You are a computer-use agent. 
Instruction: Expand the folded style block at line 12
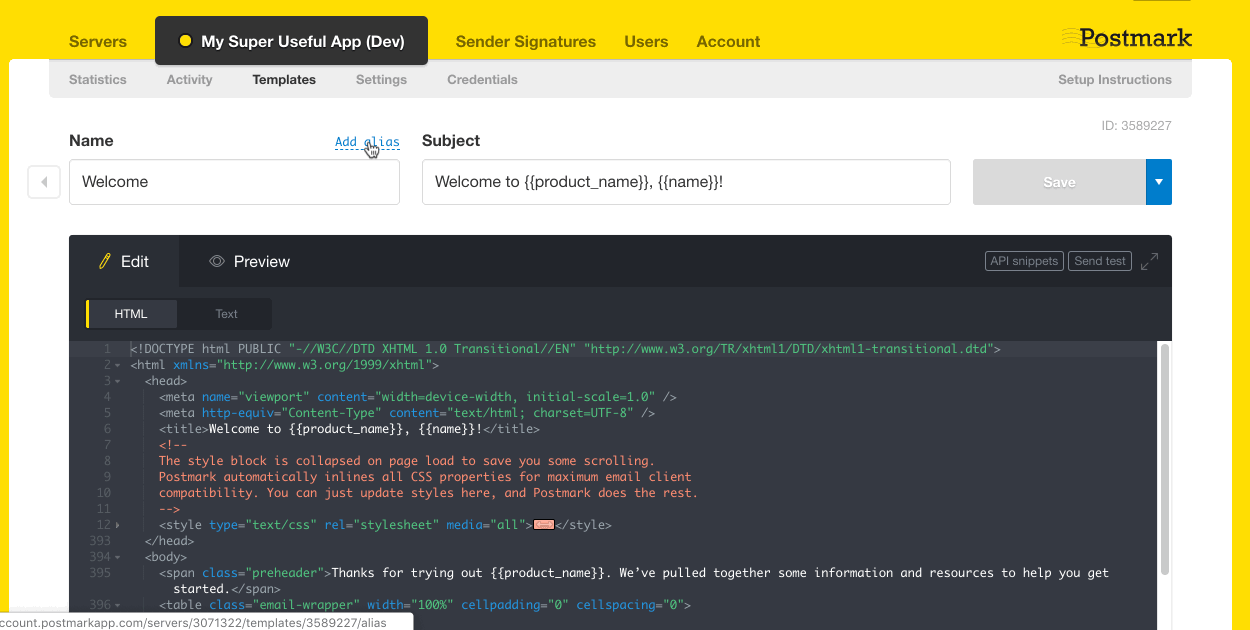click(x=118, y=525)
